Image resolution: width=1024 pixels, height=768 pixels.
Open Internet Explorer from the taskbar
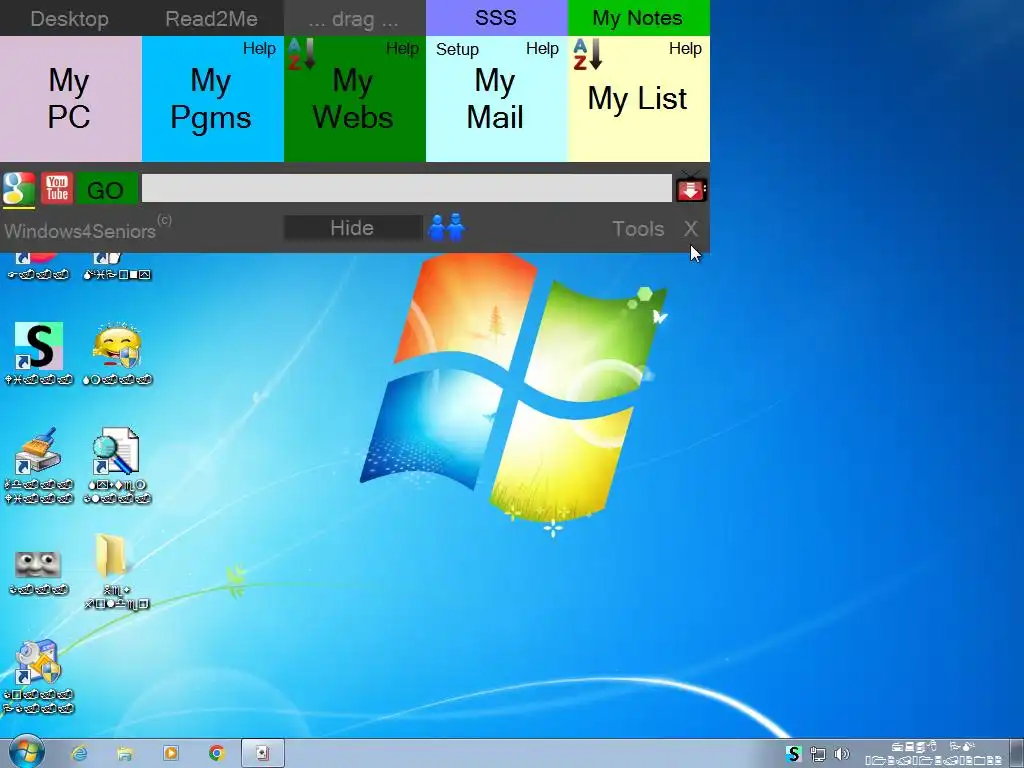(x=79, y=754)
